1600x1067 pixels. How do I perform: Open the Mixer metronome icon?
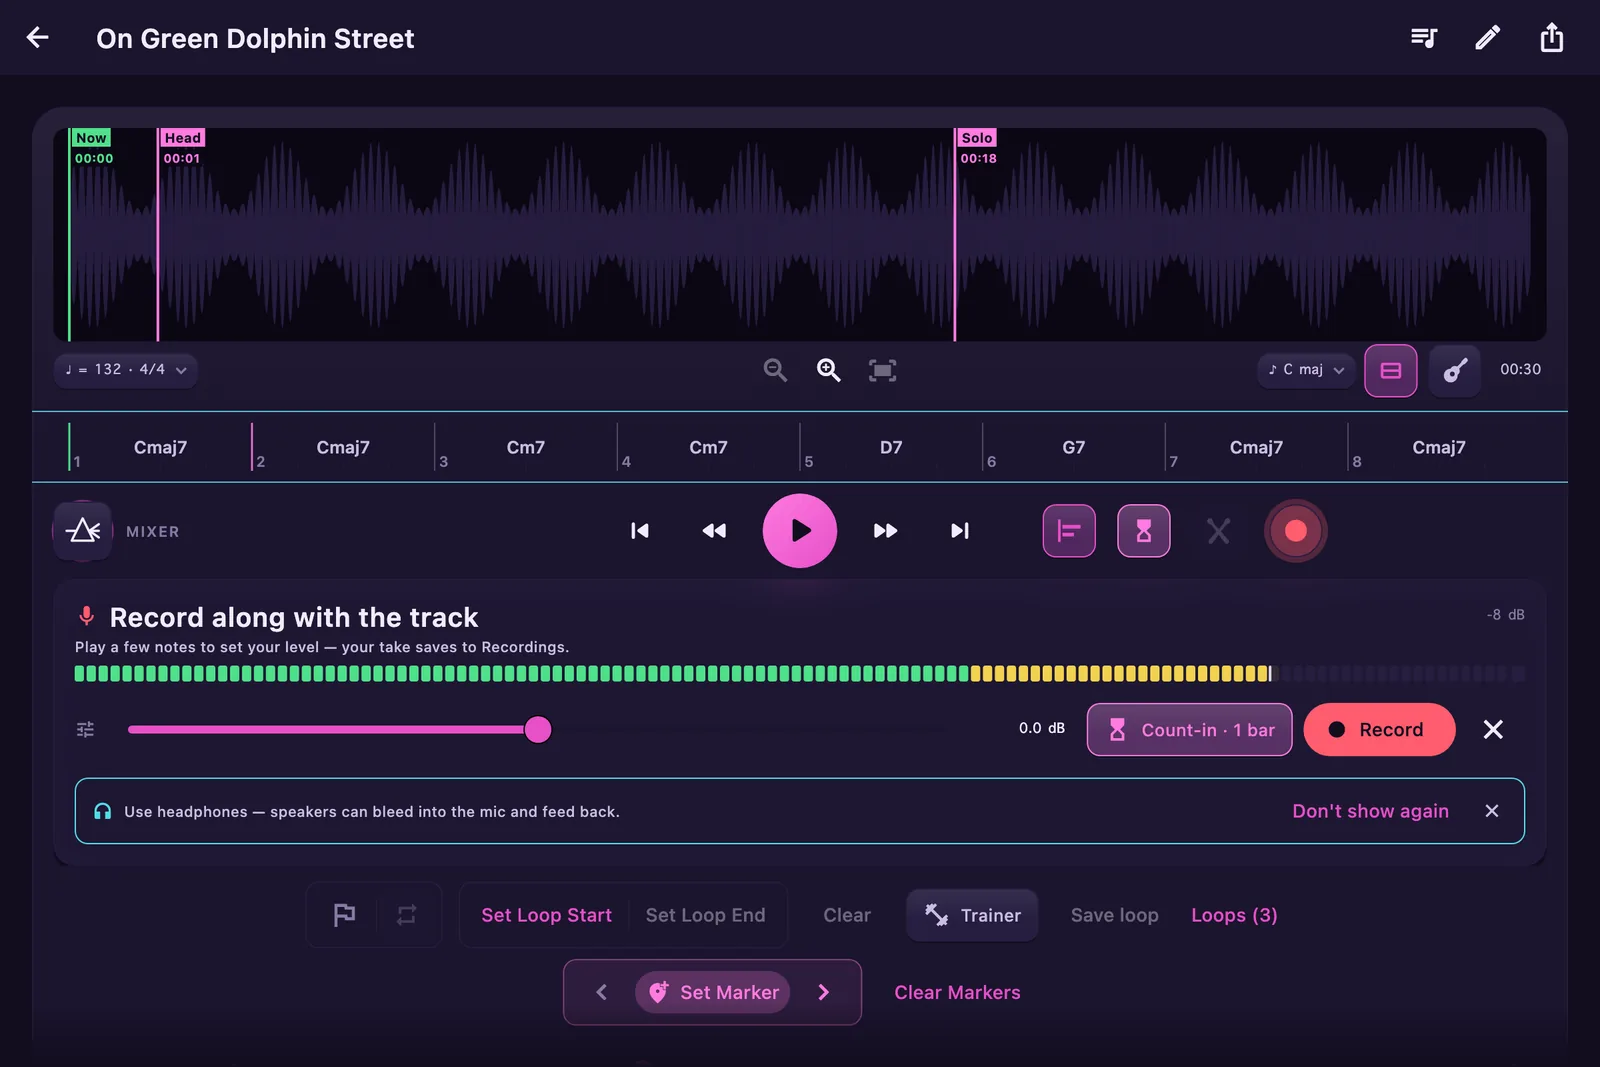tap(83, 531)
